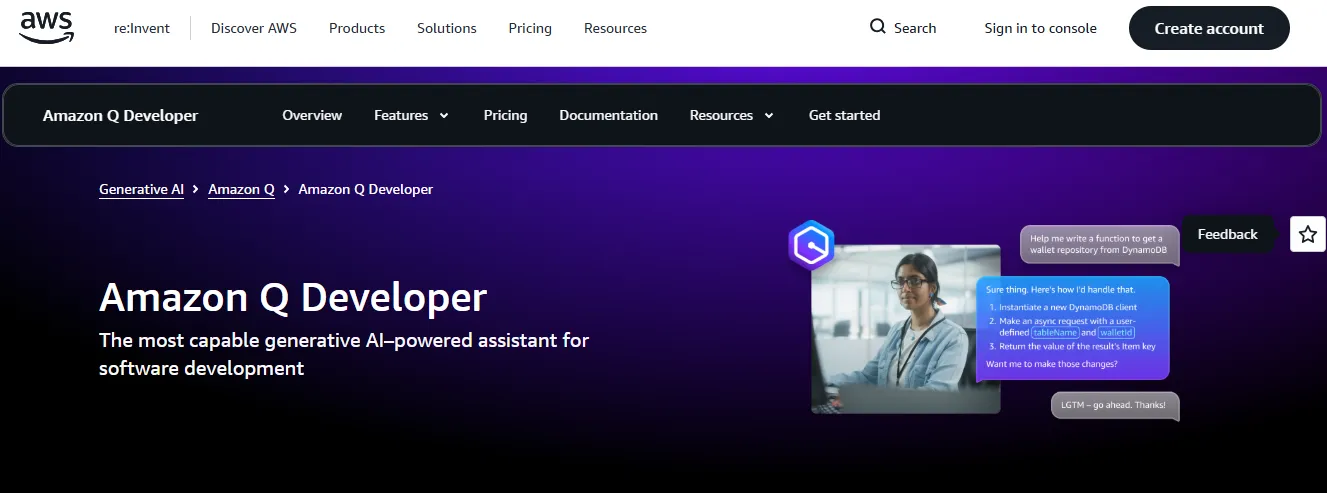Click Sign in to console link
1327x493 pixels.
(1040, 28)
